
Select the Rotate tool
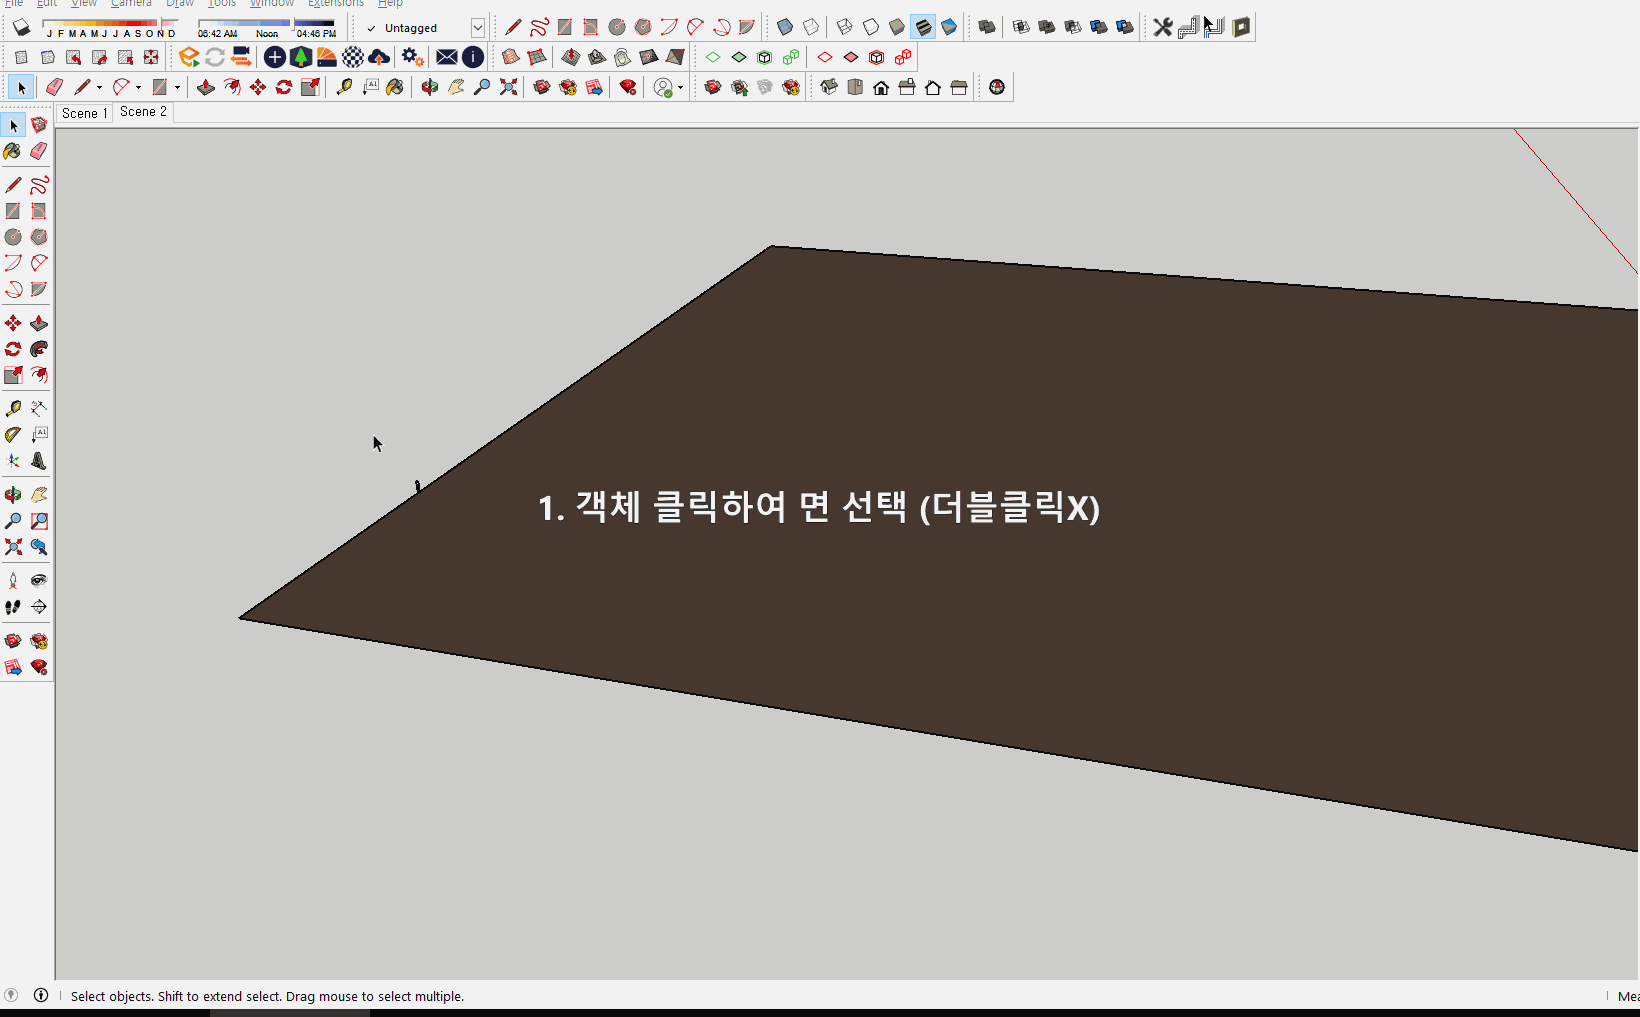(284, 87)
